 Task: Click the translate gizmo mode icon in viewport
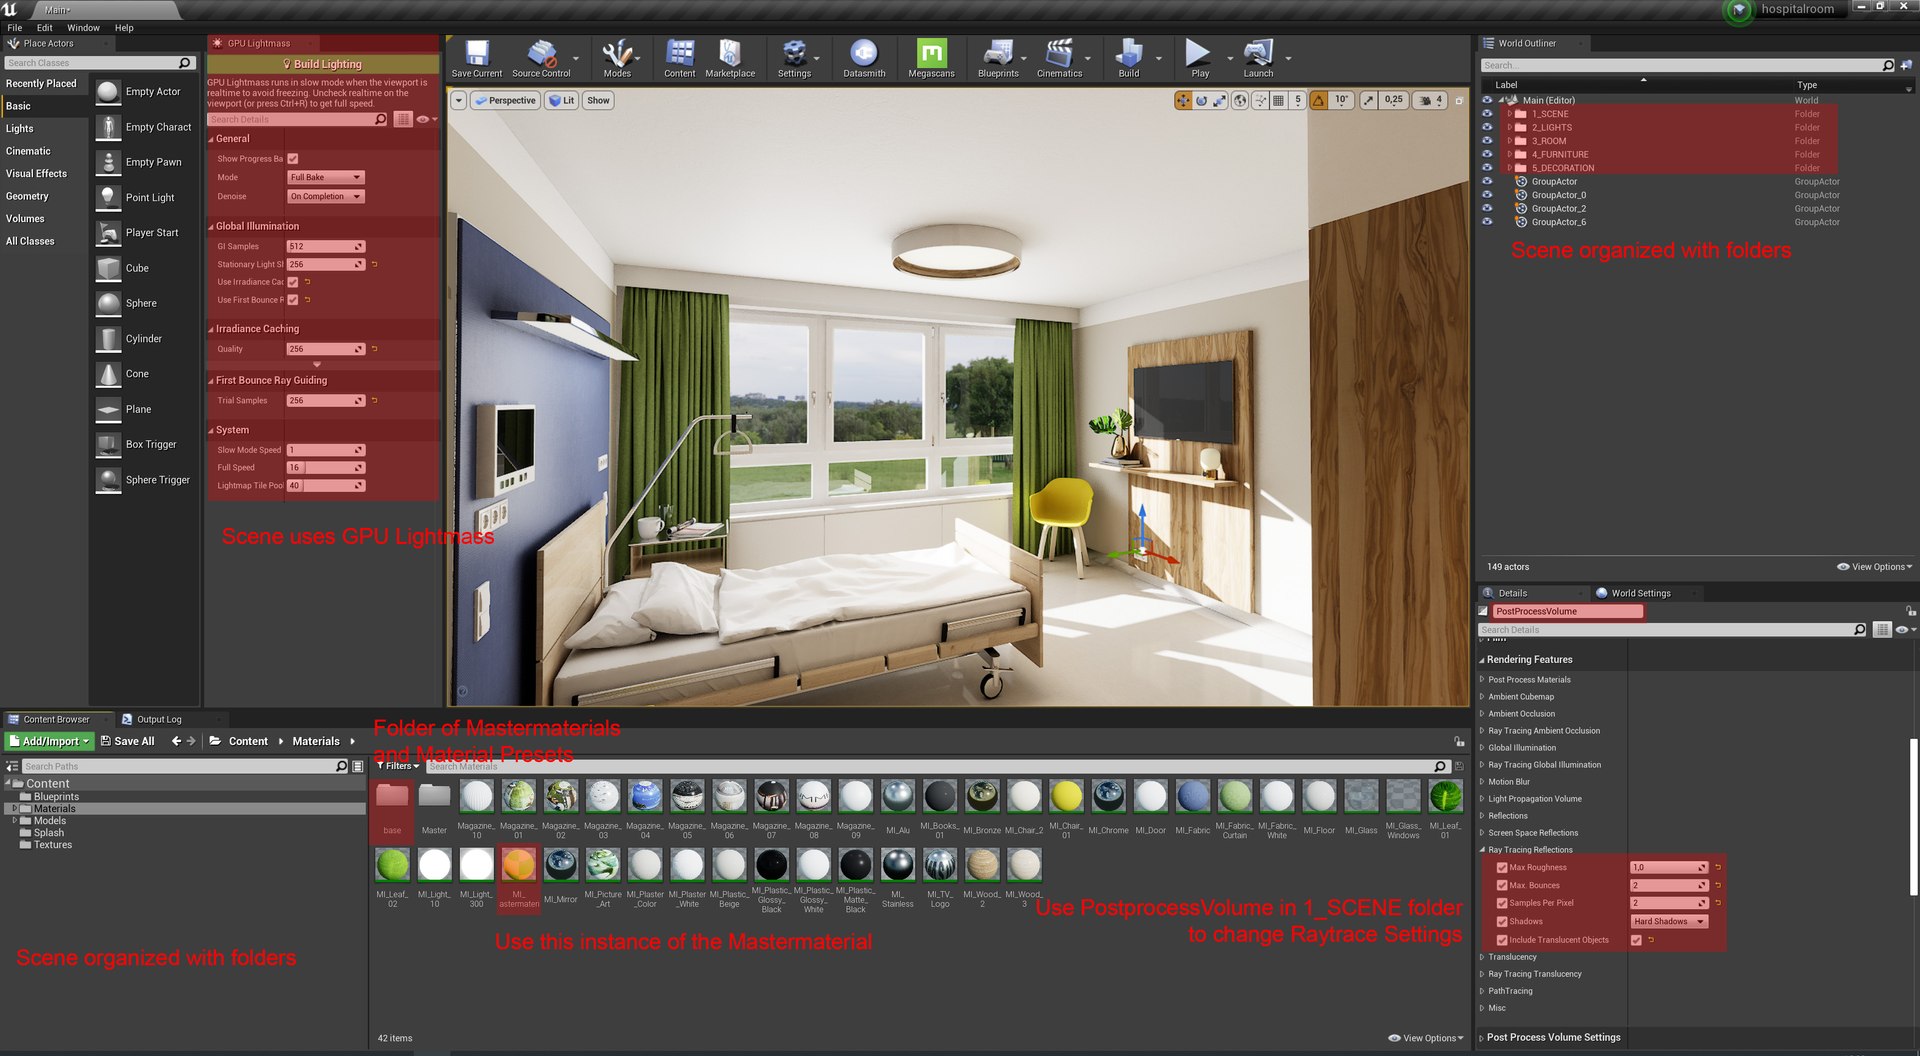click(x=1184, y=100)
